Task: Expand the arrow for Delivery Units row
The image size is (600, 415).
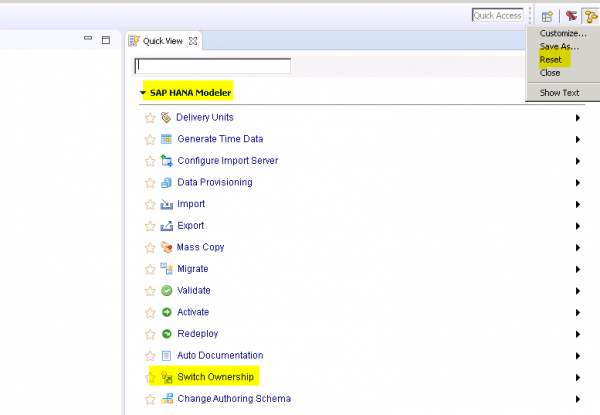Action: tap(578, 118)
